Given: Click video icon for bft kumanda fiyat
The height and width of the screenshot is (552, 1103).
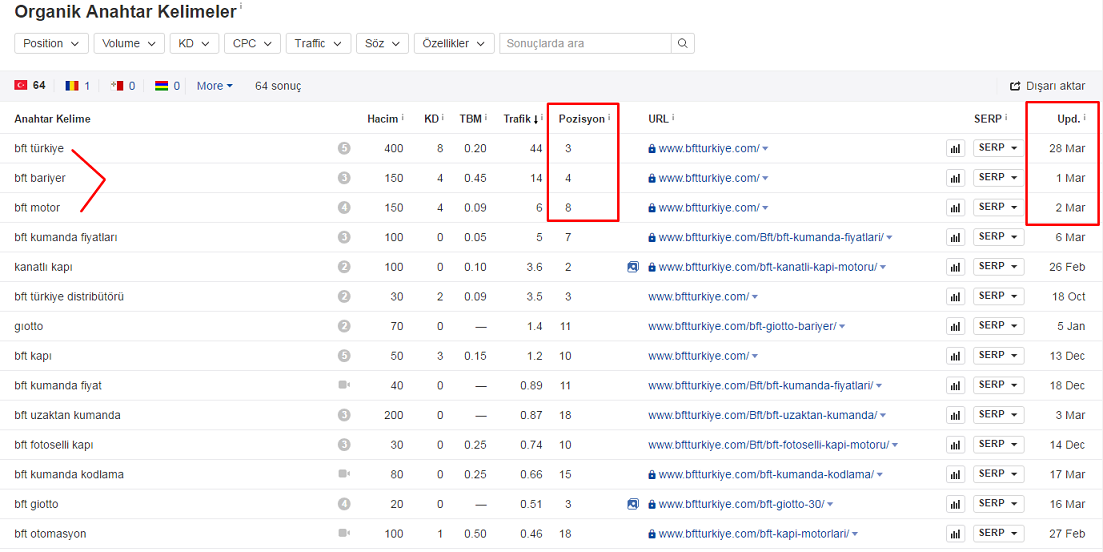Looking at the screenshot, I should (344, 385).
